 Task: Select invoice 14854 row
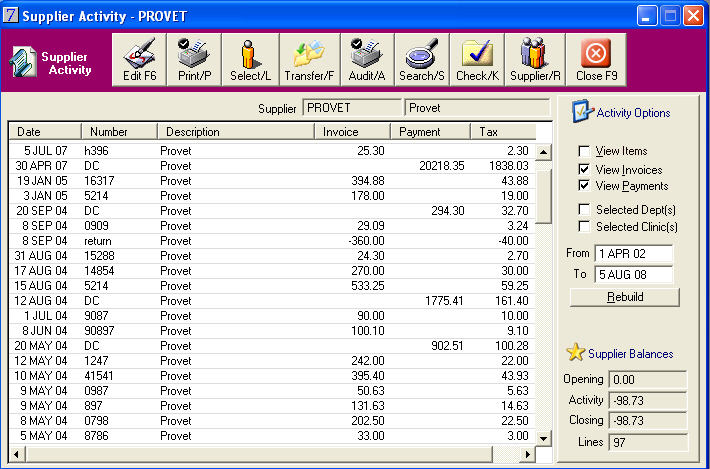coord(272,271)
